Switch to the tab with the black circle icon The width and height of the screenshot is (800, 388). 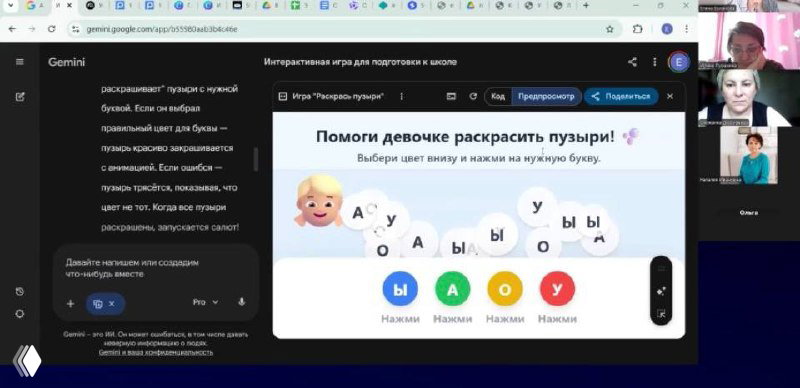tap(90, 6)
